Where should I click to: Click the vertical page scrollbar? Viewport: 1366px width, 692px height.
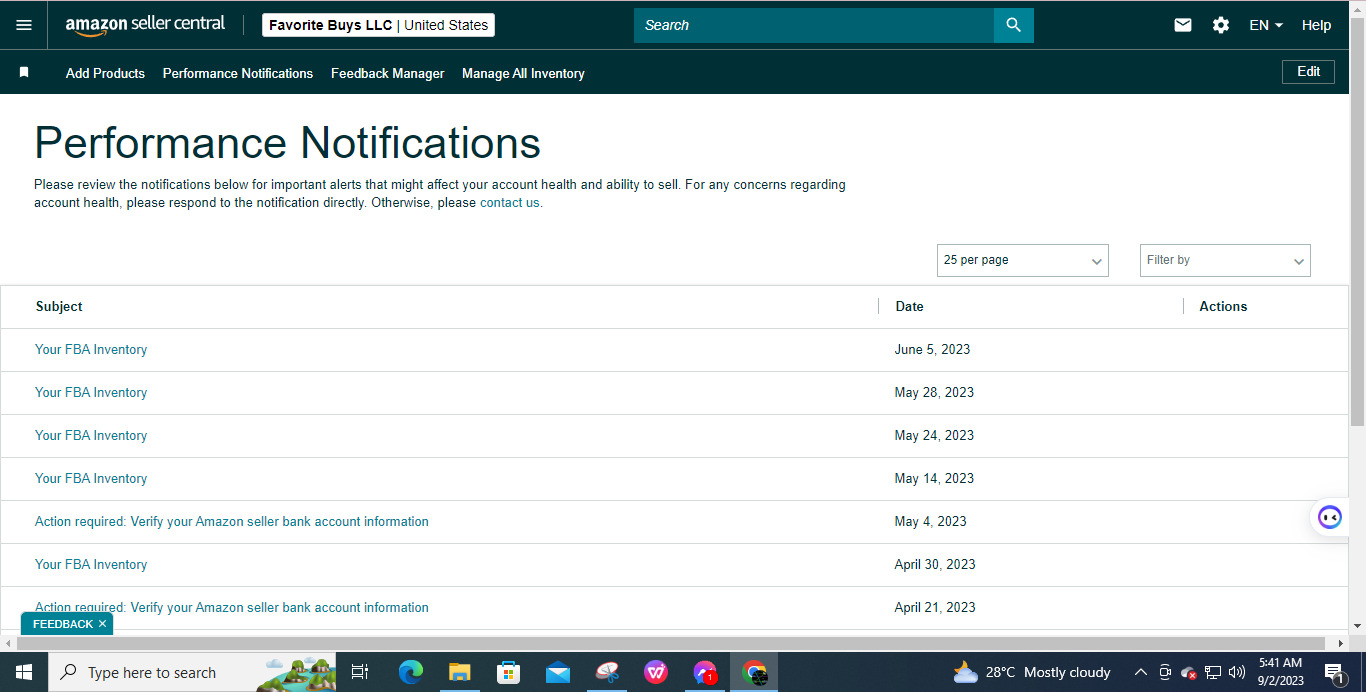coord(1357,220)
